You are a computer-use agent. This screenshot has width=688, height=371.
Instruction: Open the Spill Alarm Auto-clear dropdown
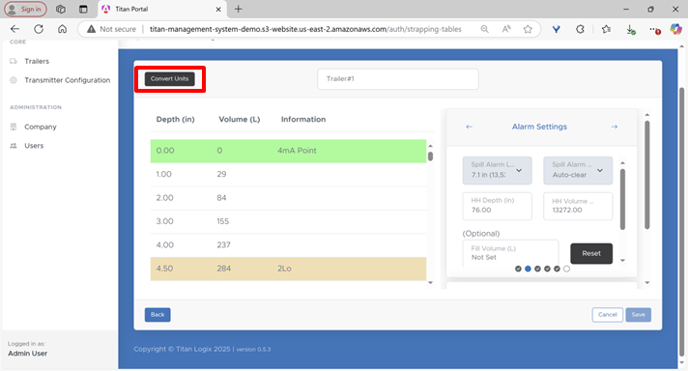click(x=578, y=170)
